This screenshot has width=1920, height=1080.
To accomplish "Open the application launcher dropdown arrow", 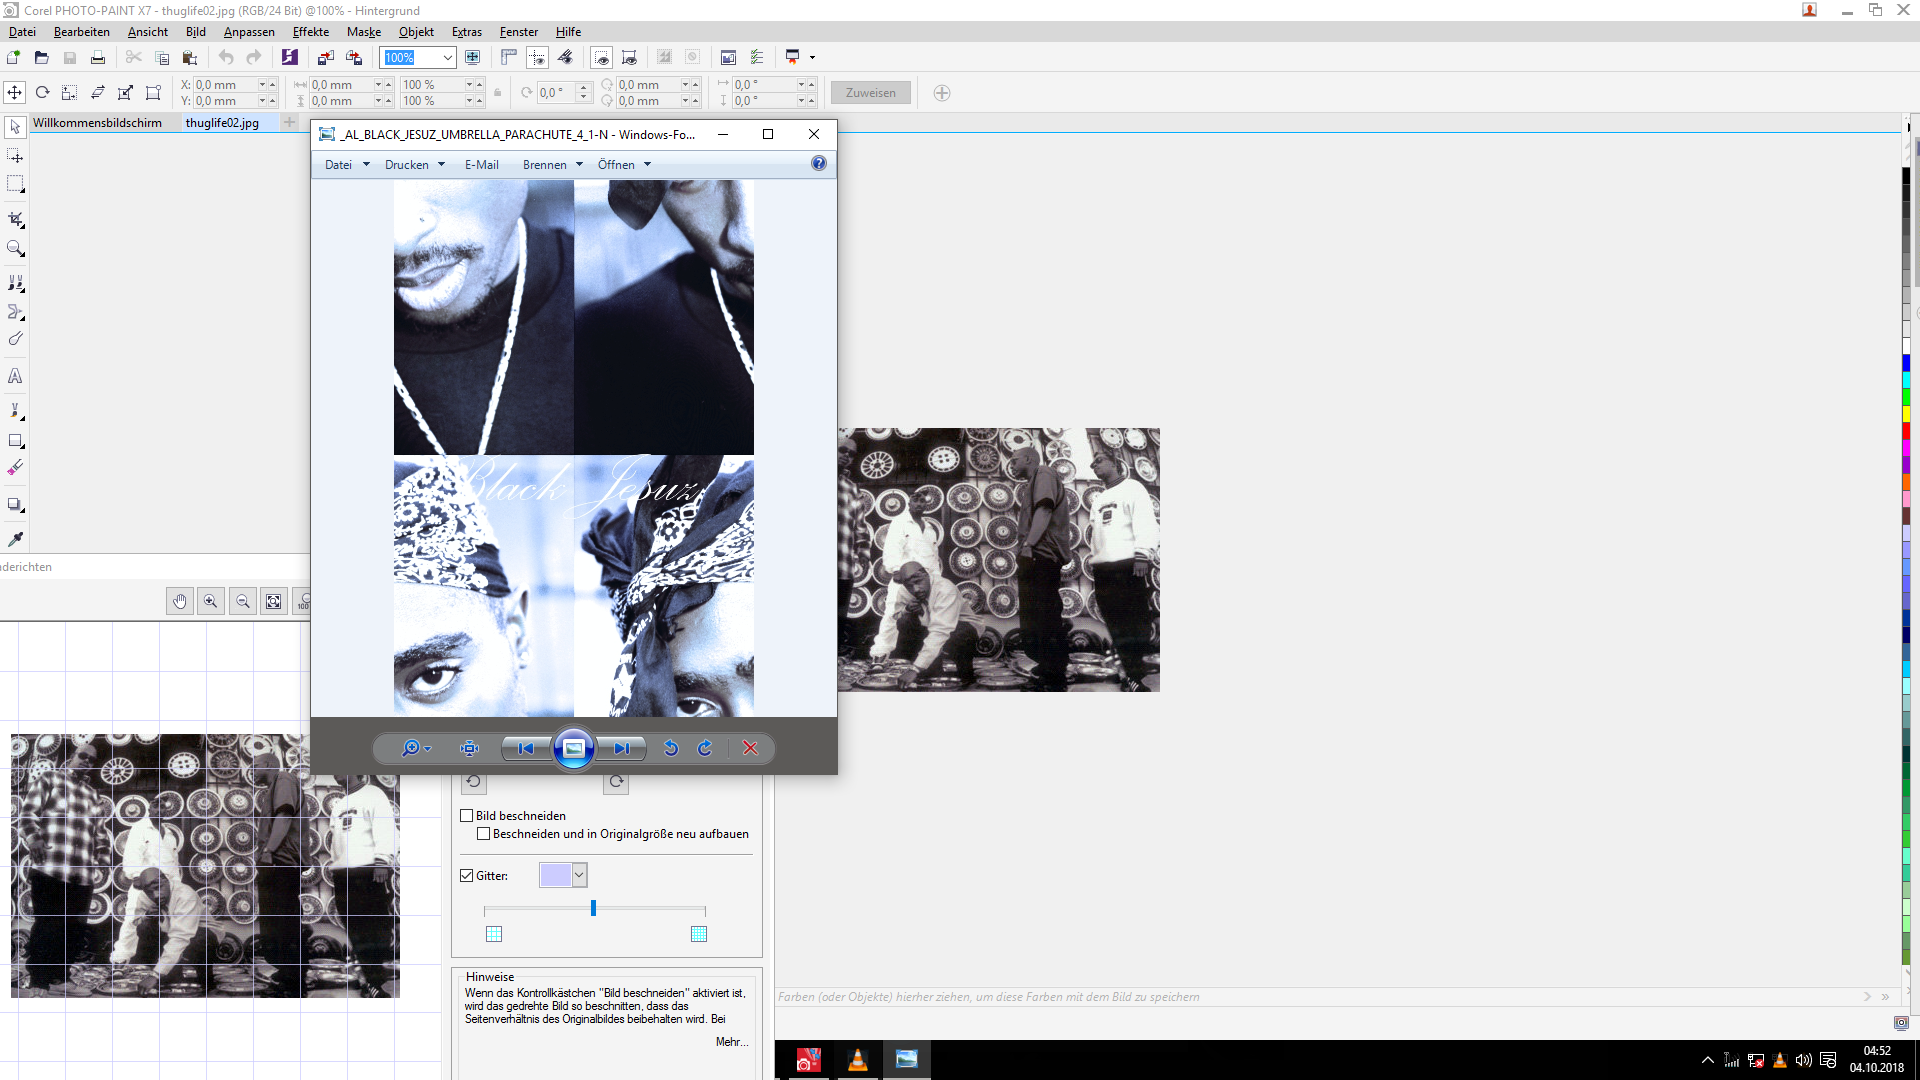I will (x=812, y=57).
